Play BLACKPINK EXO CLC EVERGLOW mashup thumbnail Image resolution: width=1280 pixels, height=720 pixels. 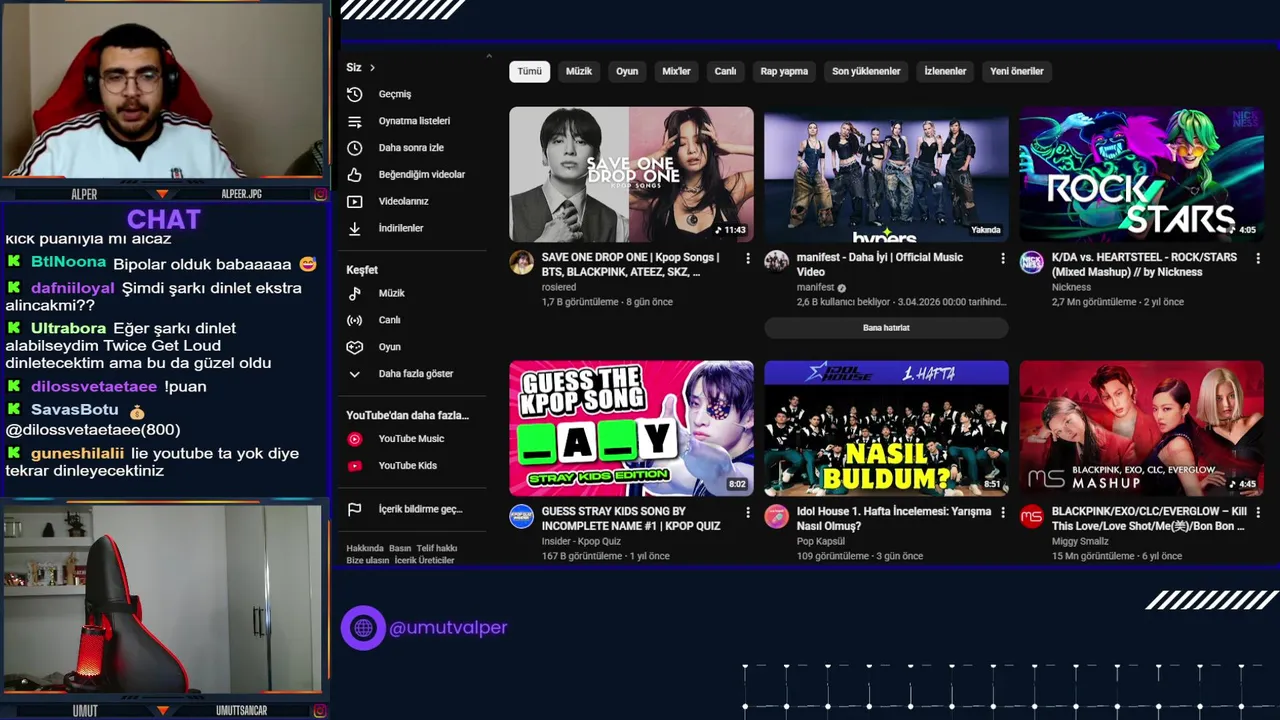tap(1141, 429)
